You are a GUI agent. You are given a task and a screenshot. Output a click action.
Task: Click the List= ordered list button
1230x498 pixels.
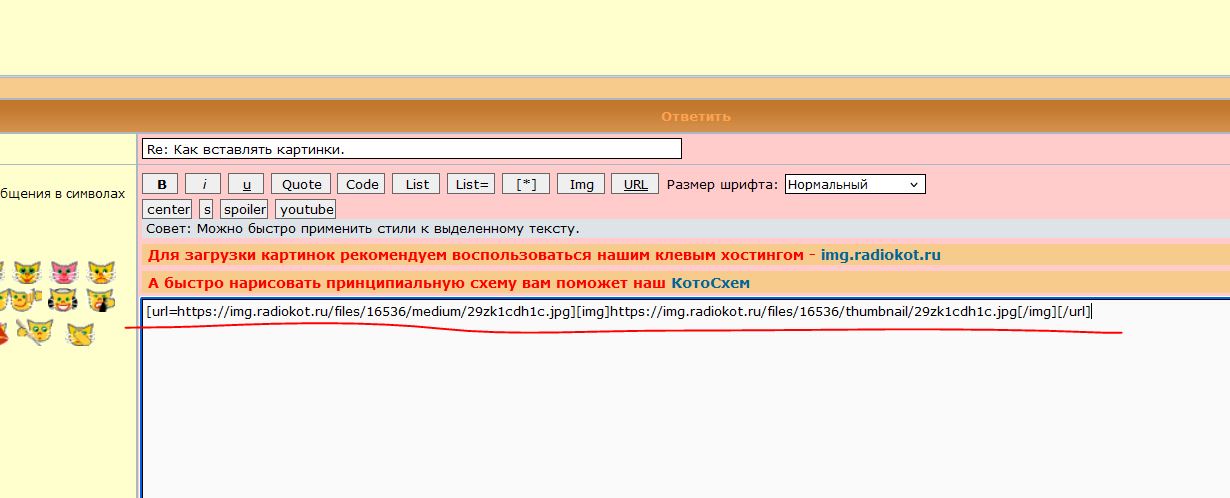click(x=471, y=184)
